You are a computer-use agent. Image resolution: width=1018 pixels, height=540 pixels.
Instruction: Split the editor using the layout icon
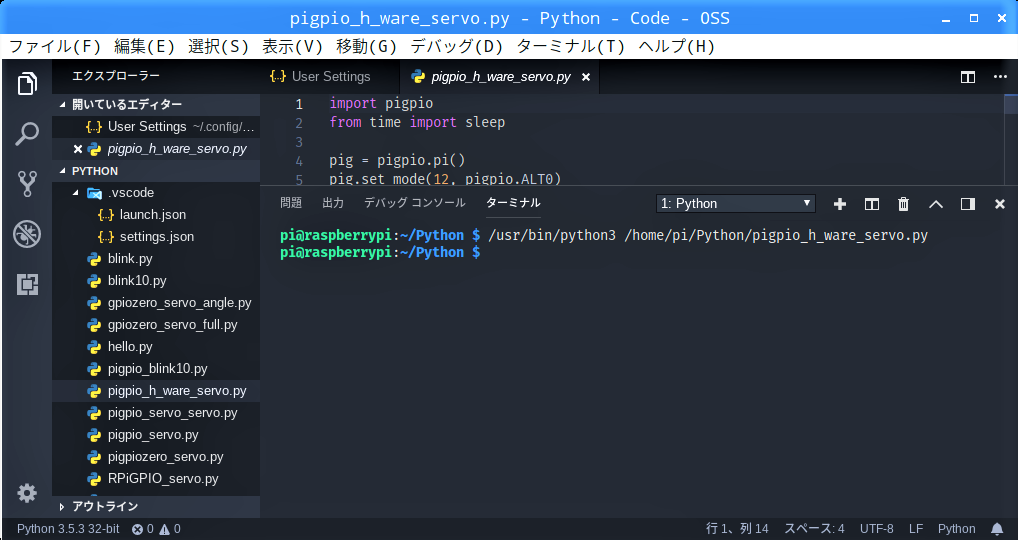click(x=968, y=77)
